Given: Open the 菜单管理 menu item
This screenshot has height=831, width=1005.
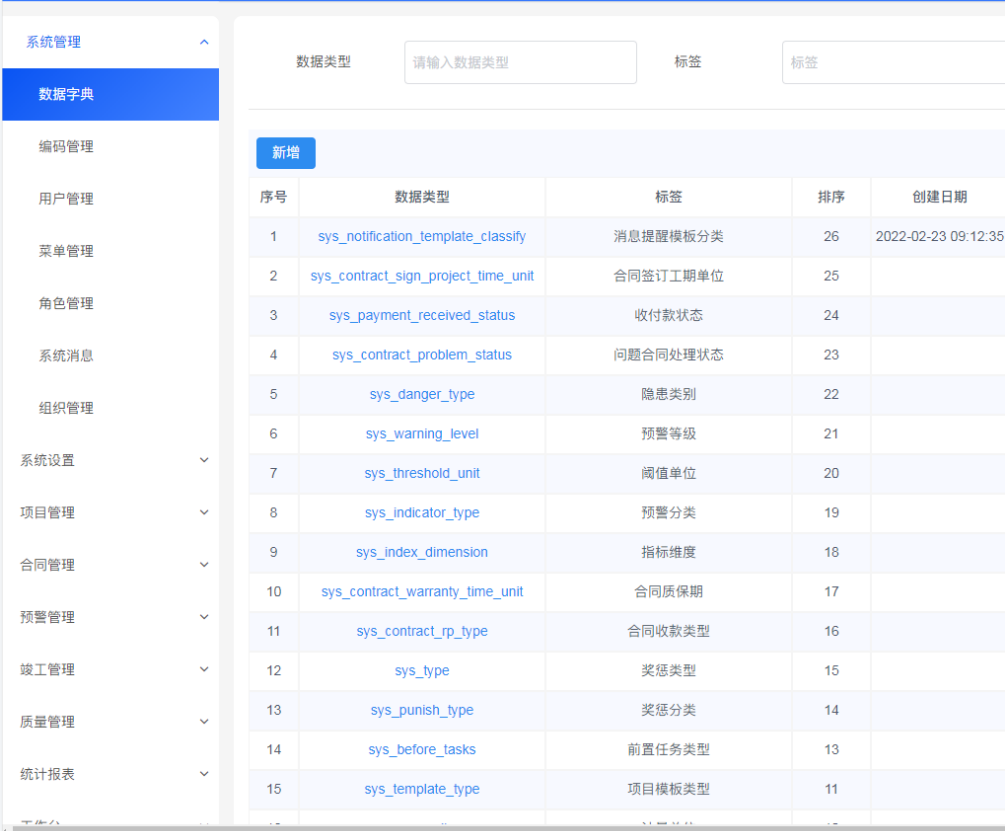Looking at the screenshot, I should pyautogui.click(x=110, y=251).
